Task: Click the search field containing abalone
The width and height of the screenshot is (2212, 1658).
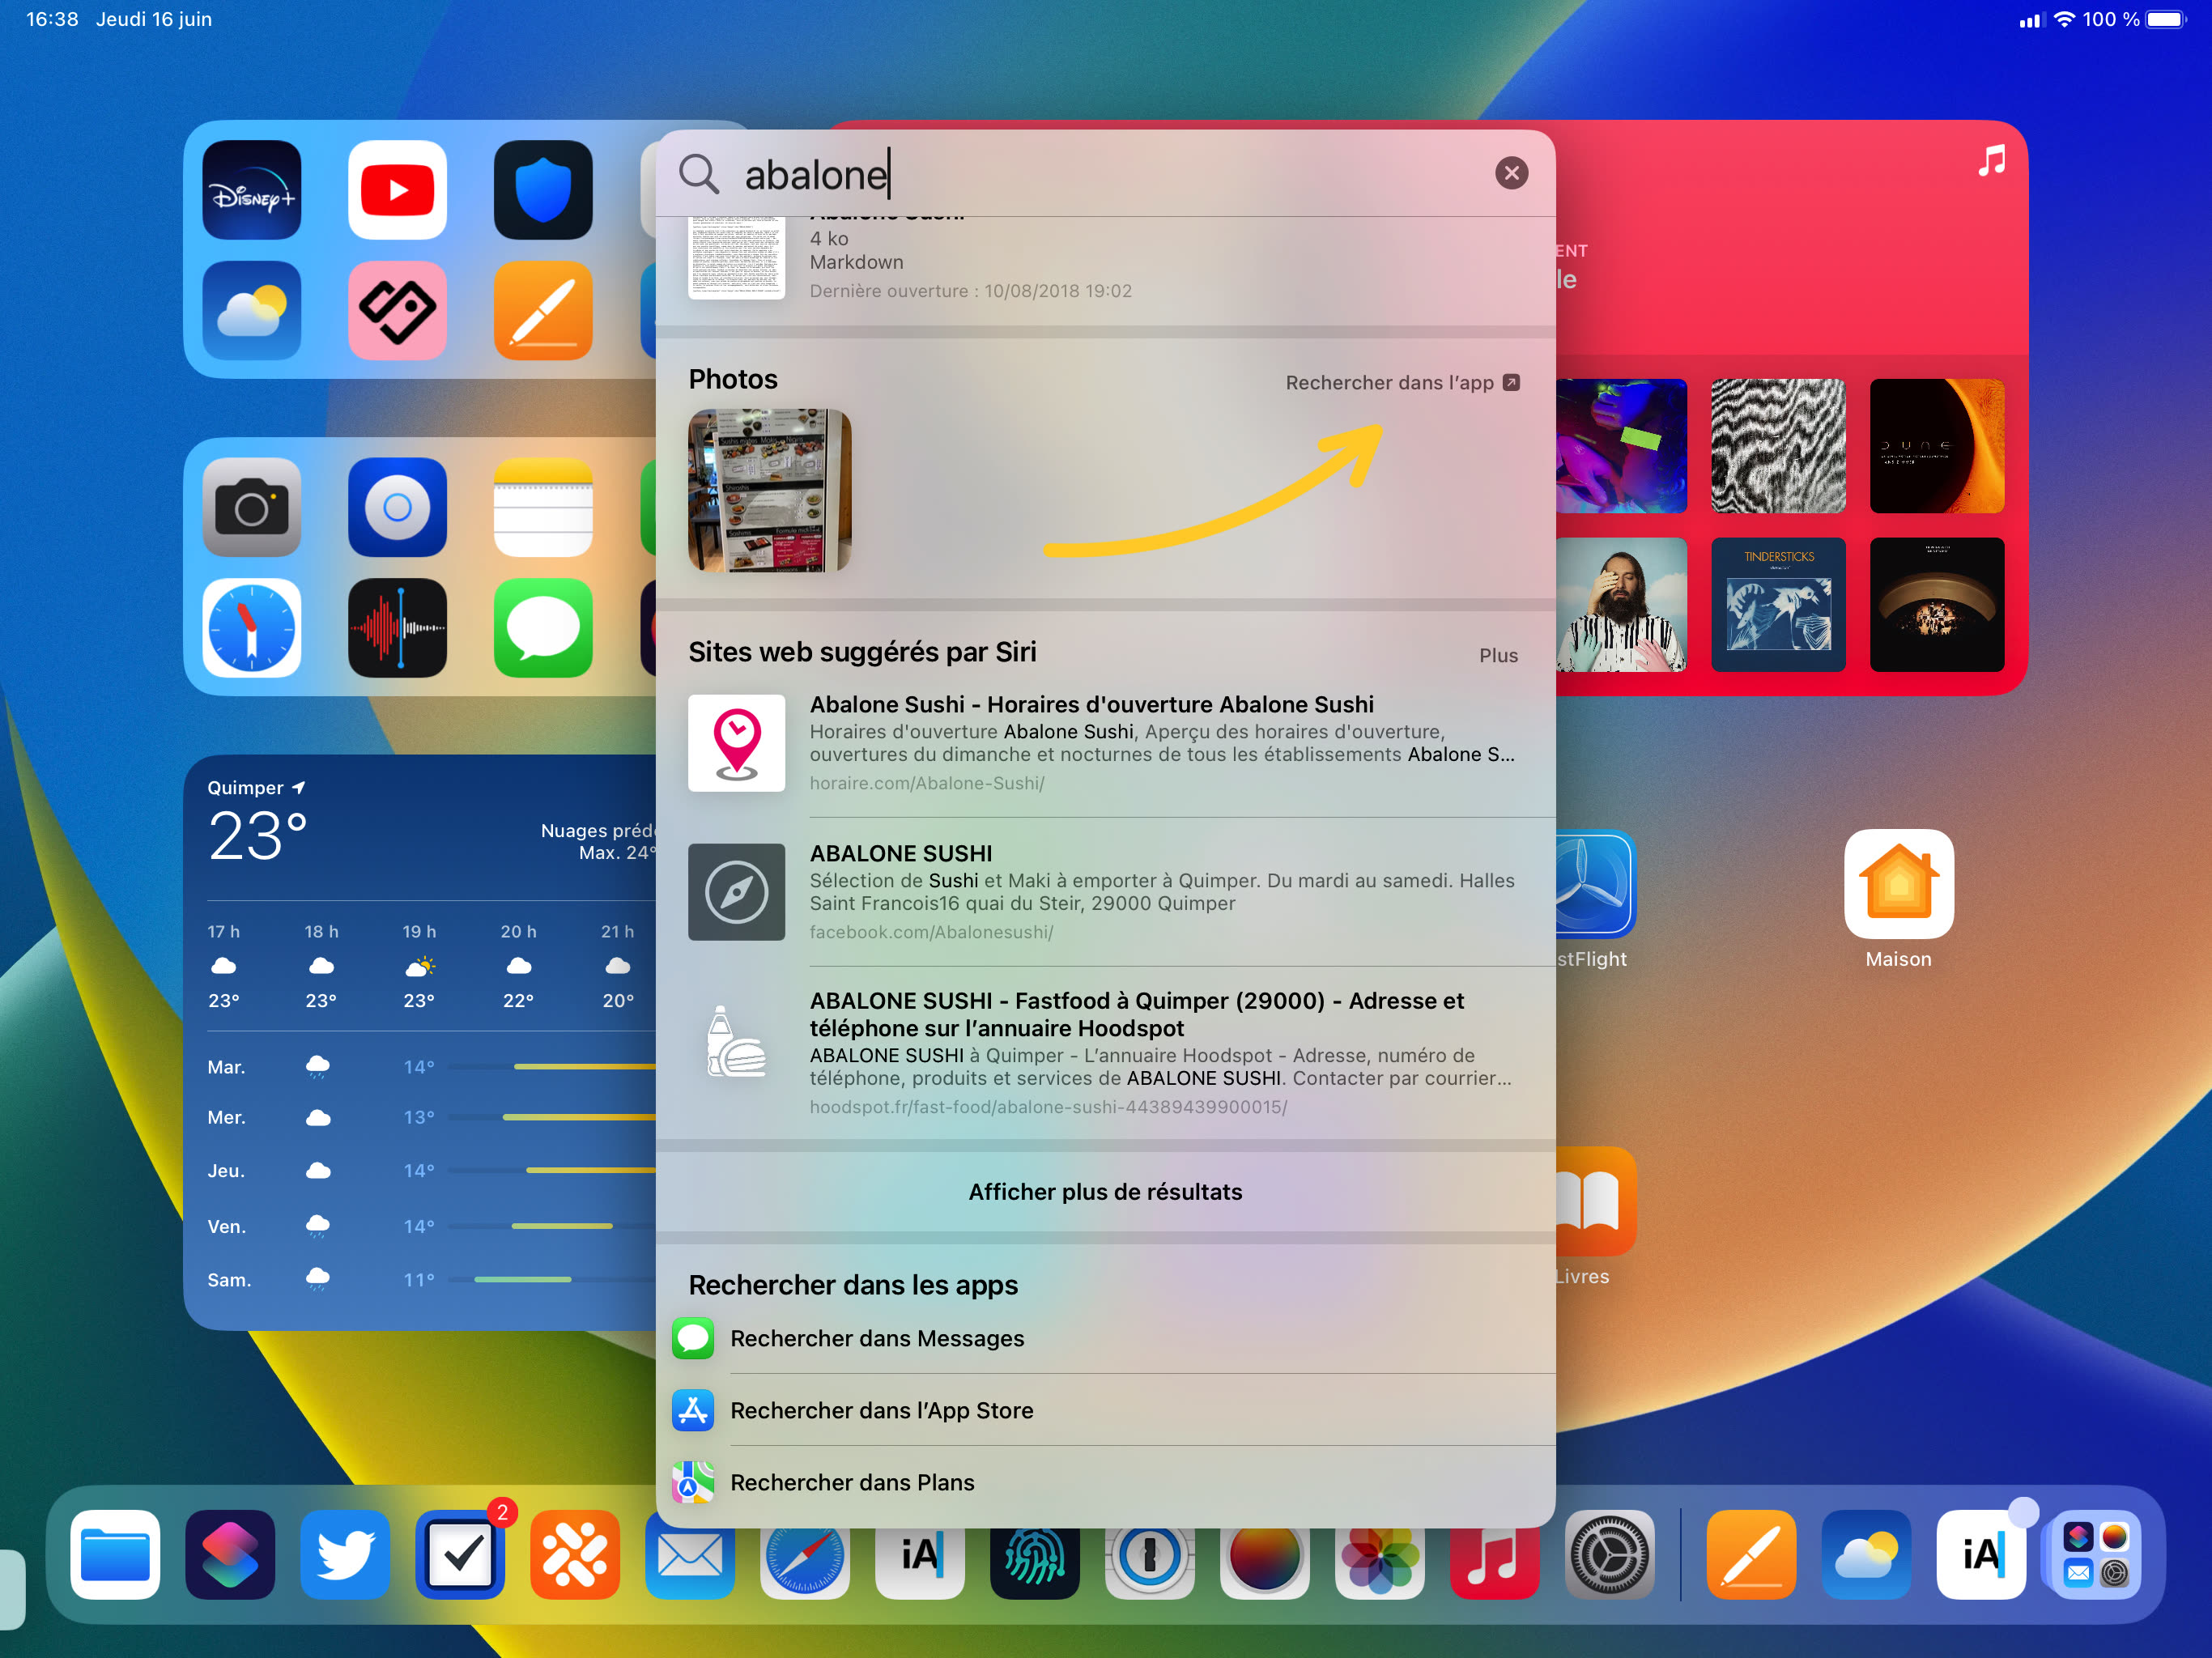Action: 1105,174
